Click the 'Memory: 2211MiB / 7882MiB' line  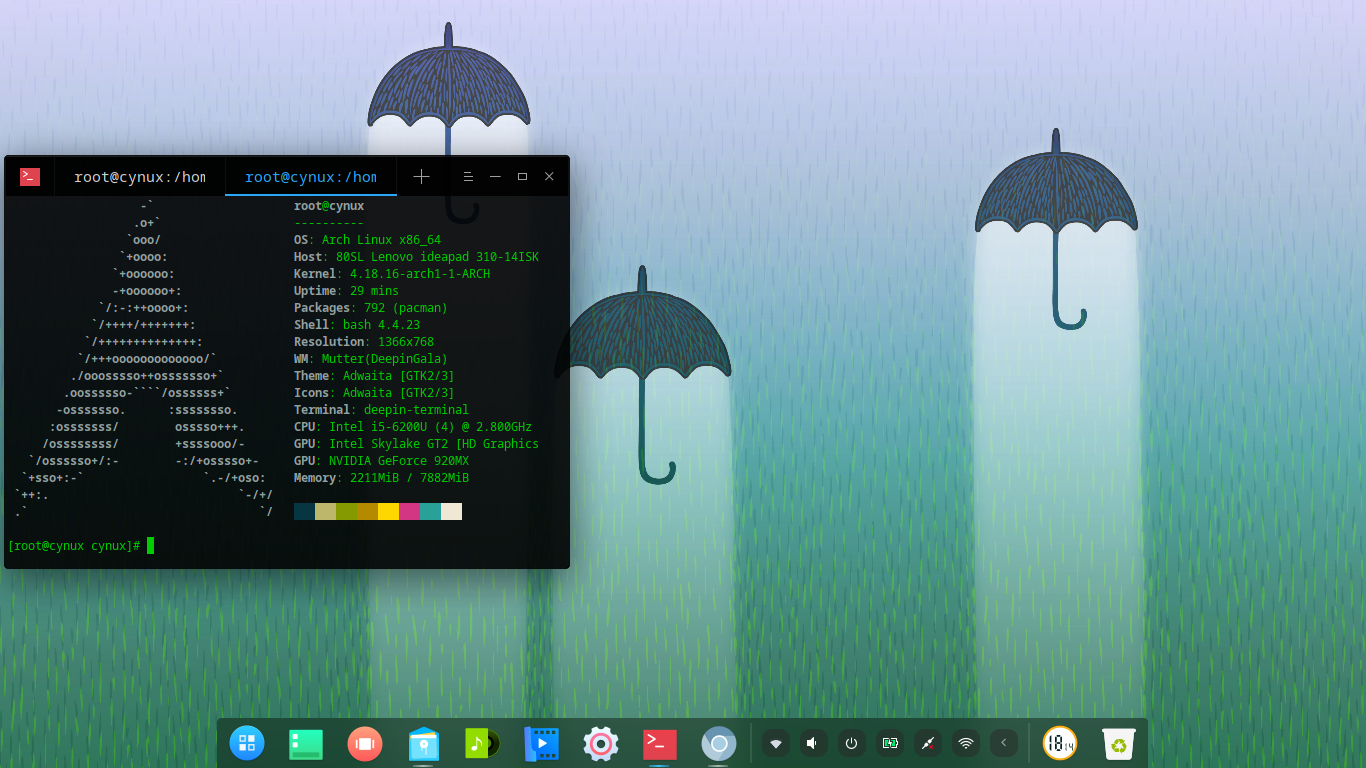(381, 478)
